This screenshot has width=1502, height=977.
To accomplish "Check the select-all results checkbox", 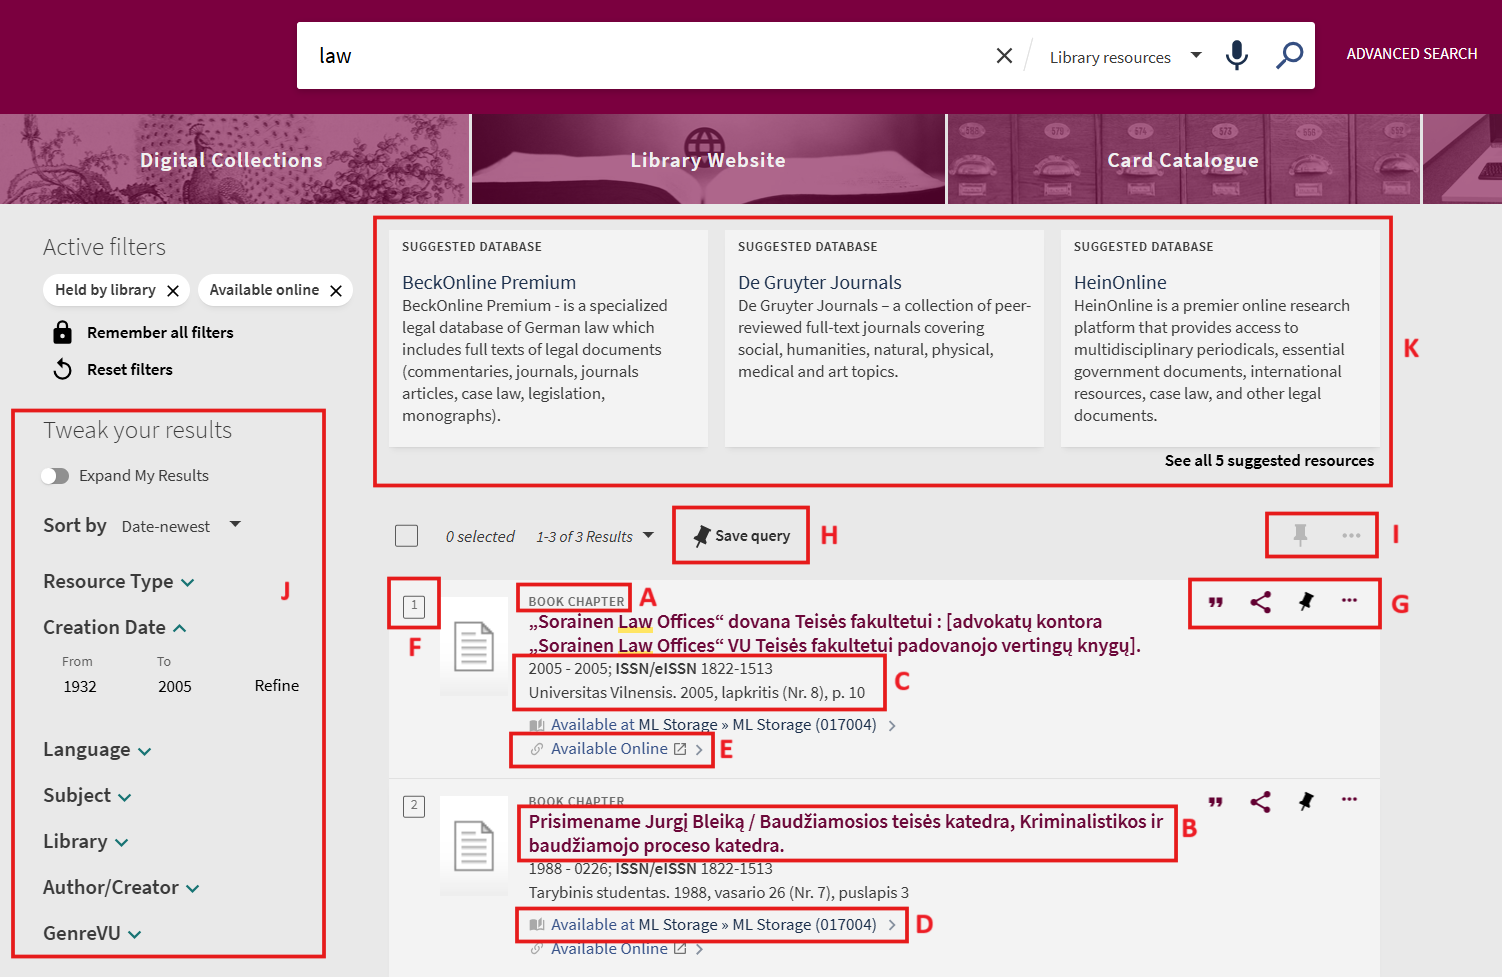I will [407, 535].
